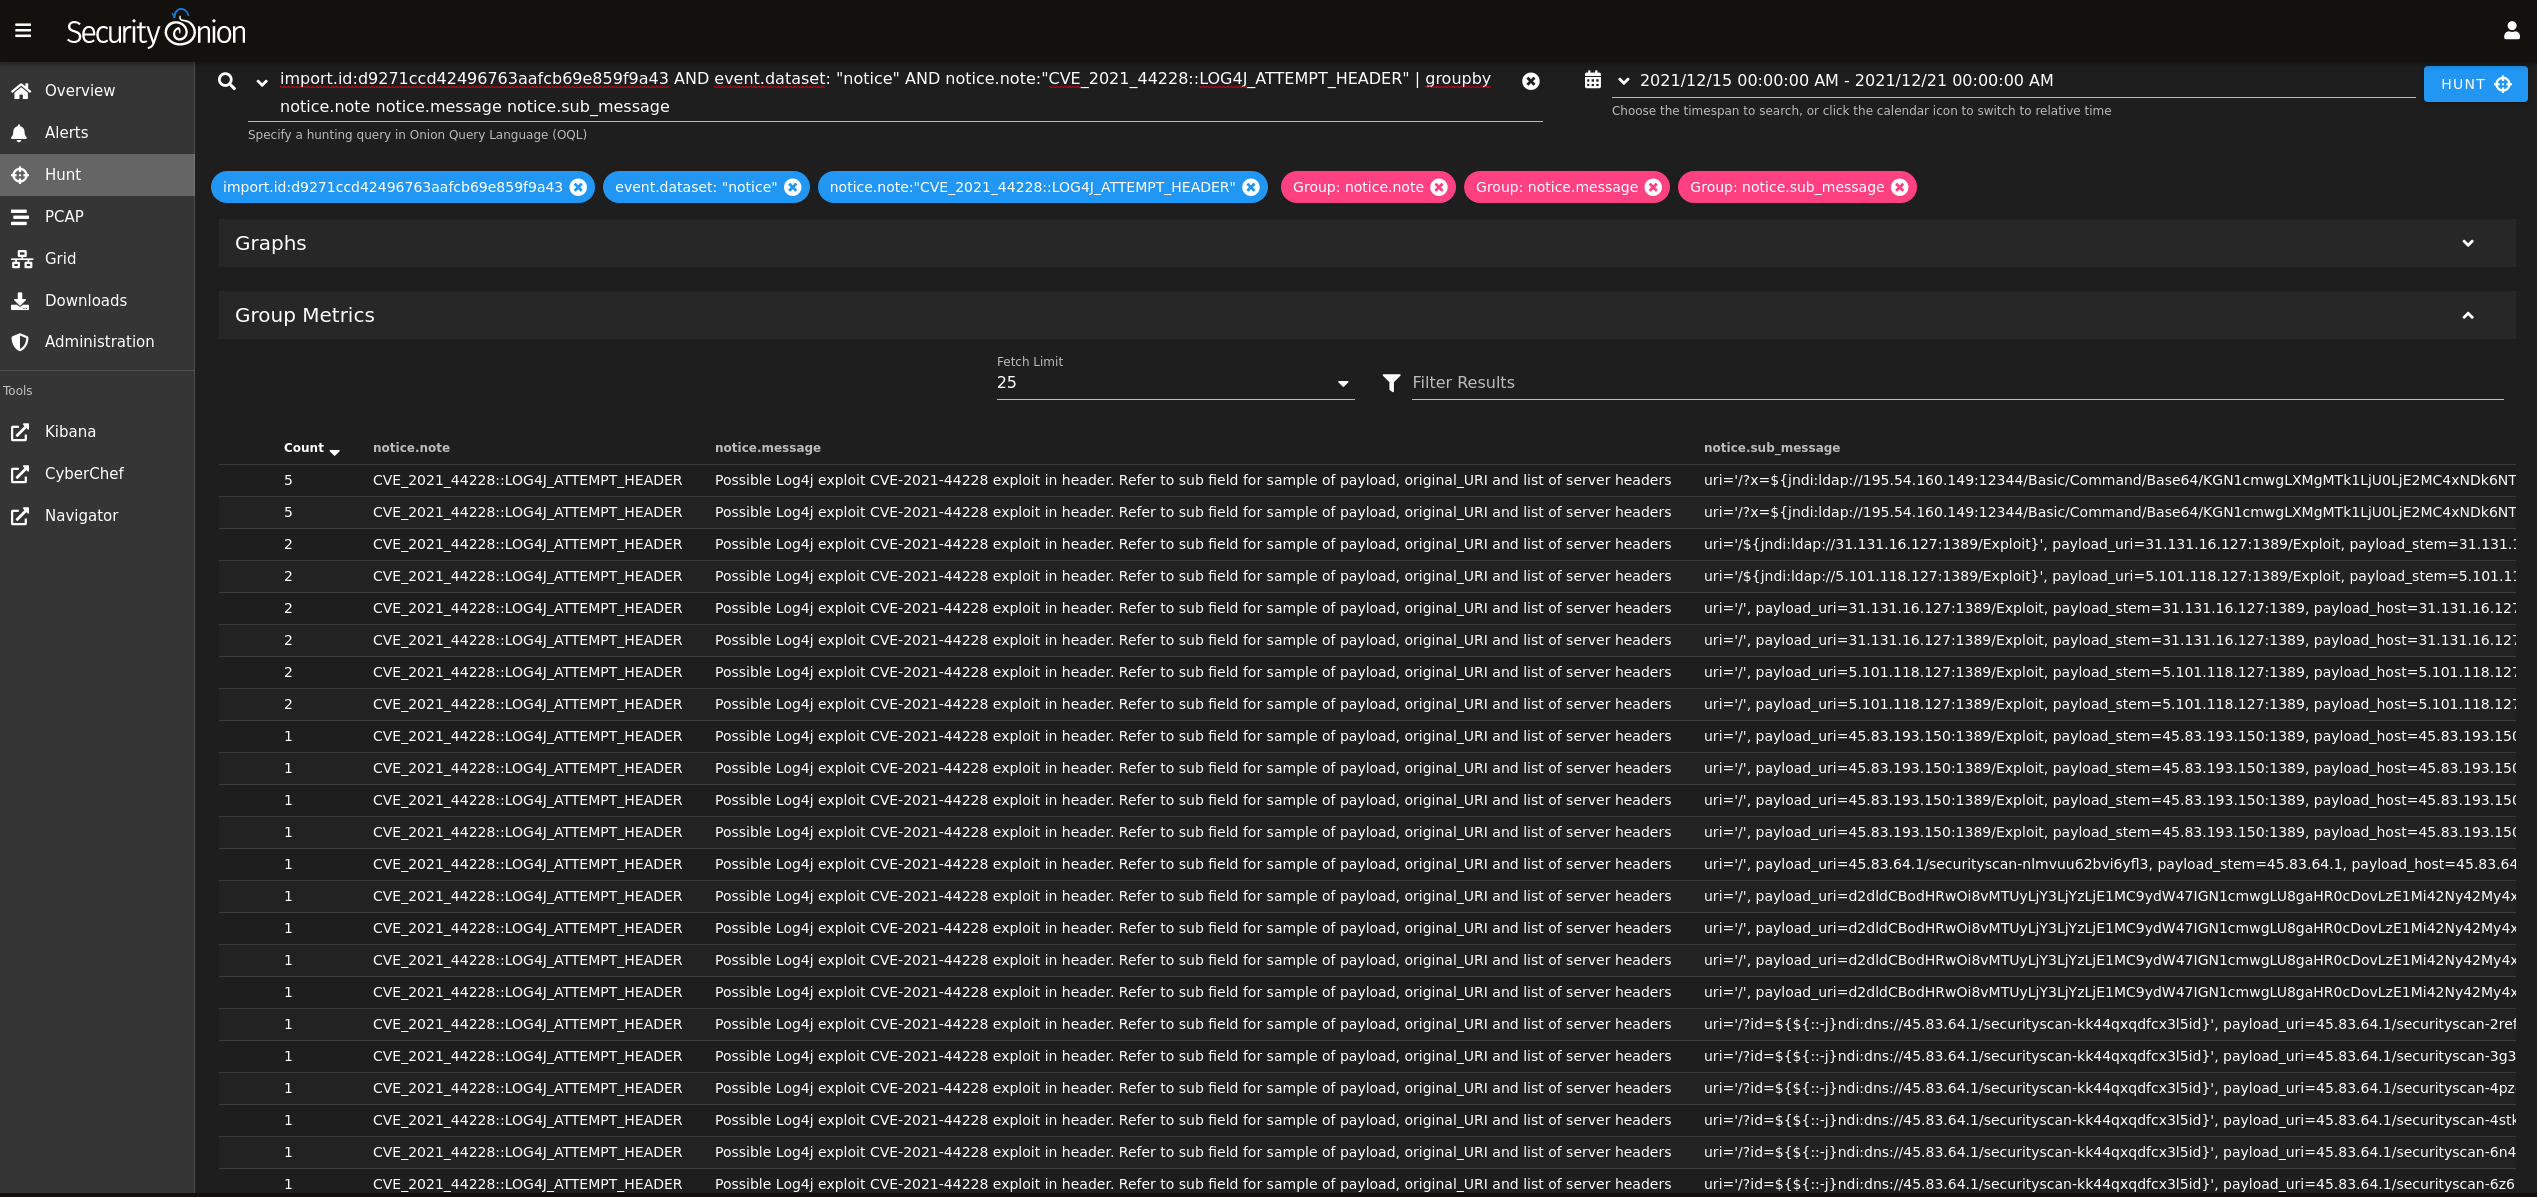Image resolution: width=2537 pixels, height=1197 pixels.
Task: Click the calendar icon for relative time
Action: click(1593, 80)
